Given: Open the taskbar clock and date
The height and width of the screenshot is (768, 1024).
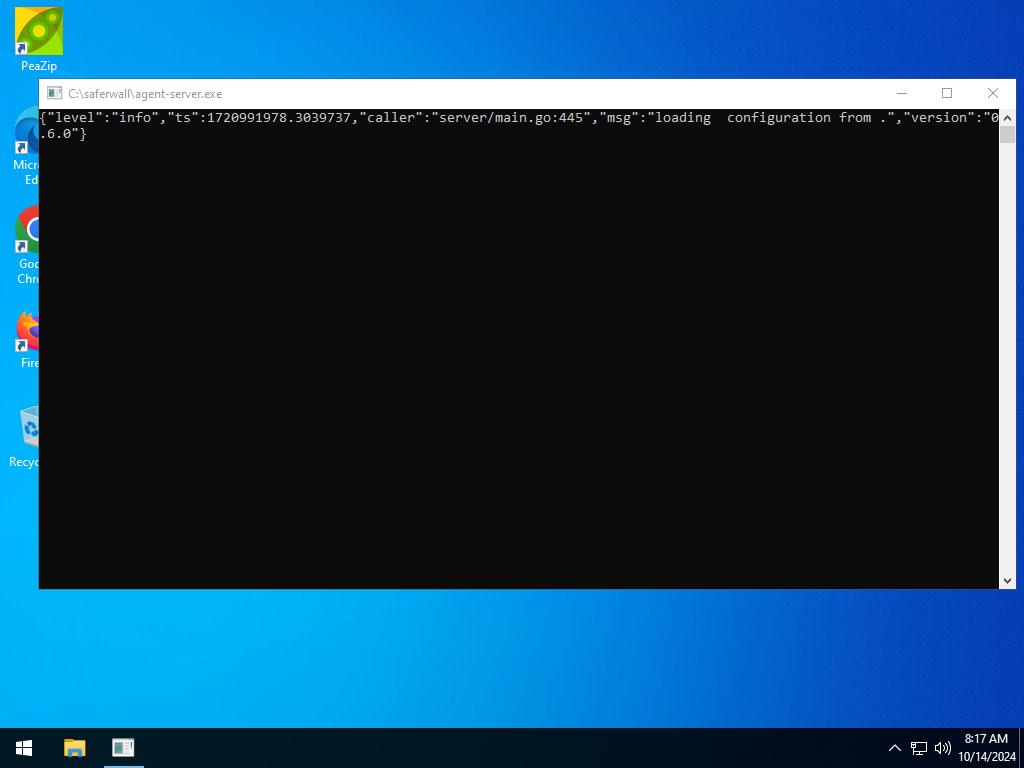Looking at the screenshot, I should point(986,748).
